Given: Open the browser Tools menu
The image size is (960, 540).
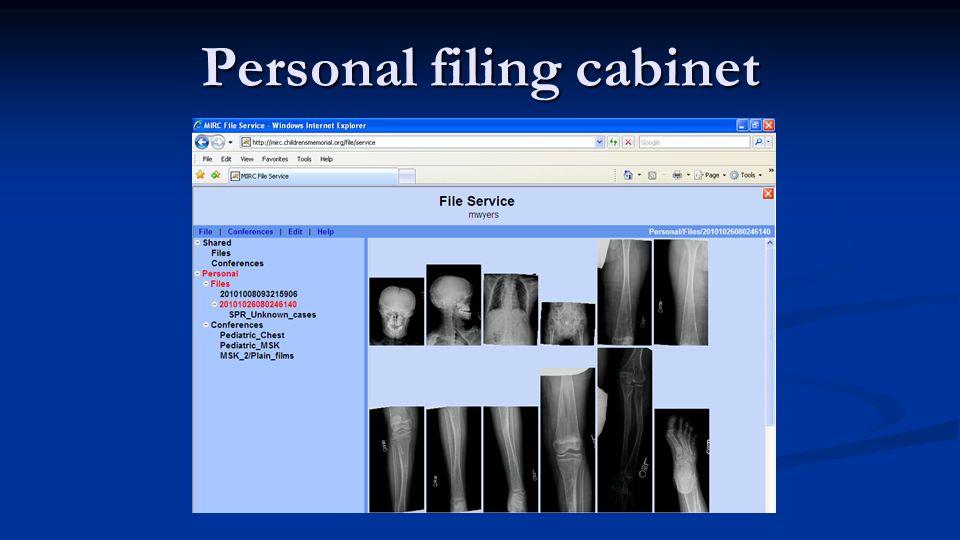Looking at the screenshot, I should coord(304,159).
